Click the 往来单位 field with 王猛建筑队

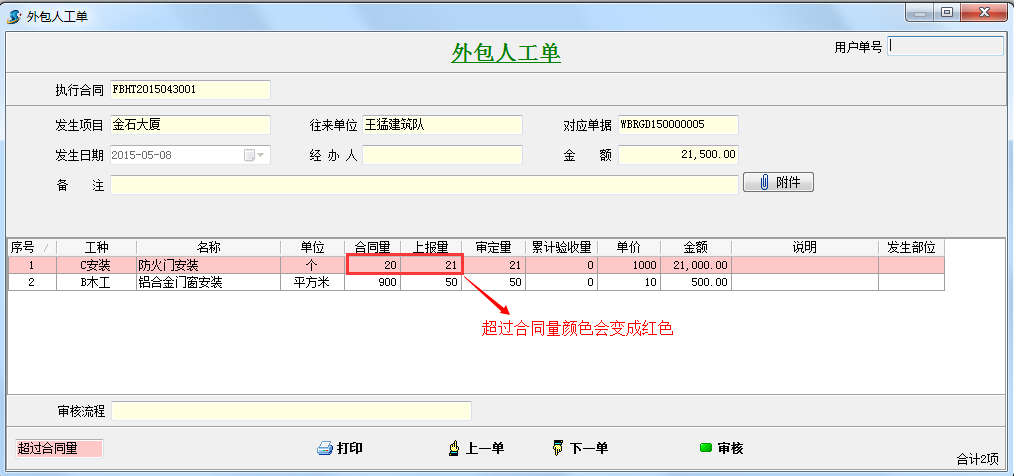coord(442,125)
